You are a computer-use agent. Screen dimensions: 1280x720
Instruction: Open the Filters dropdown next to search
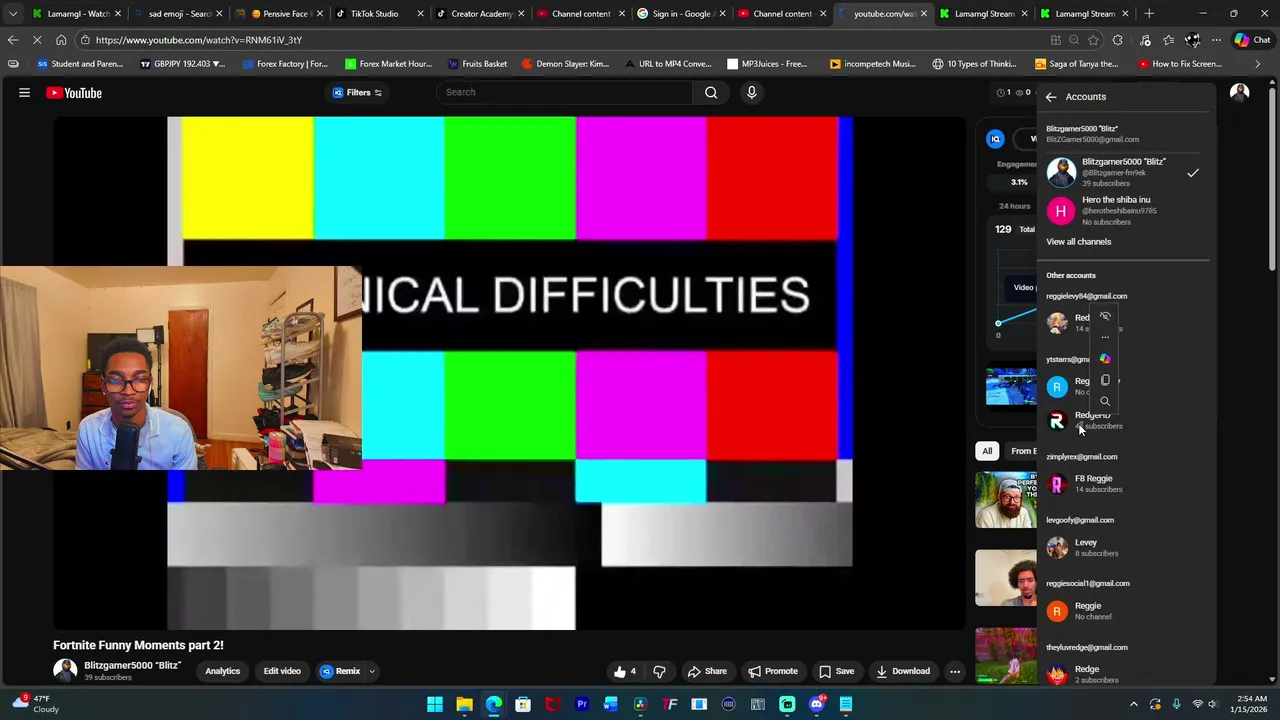(357, 92)
